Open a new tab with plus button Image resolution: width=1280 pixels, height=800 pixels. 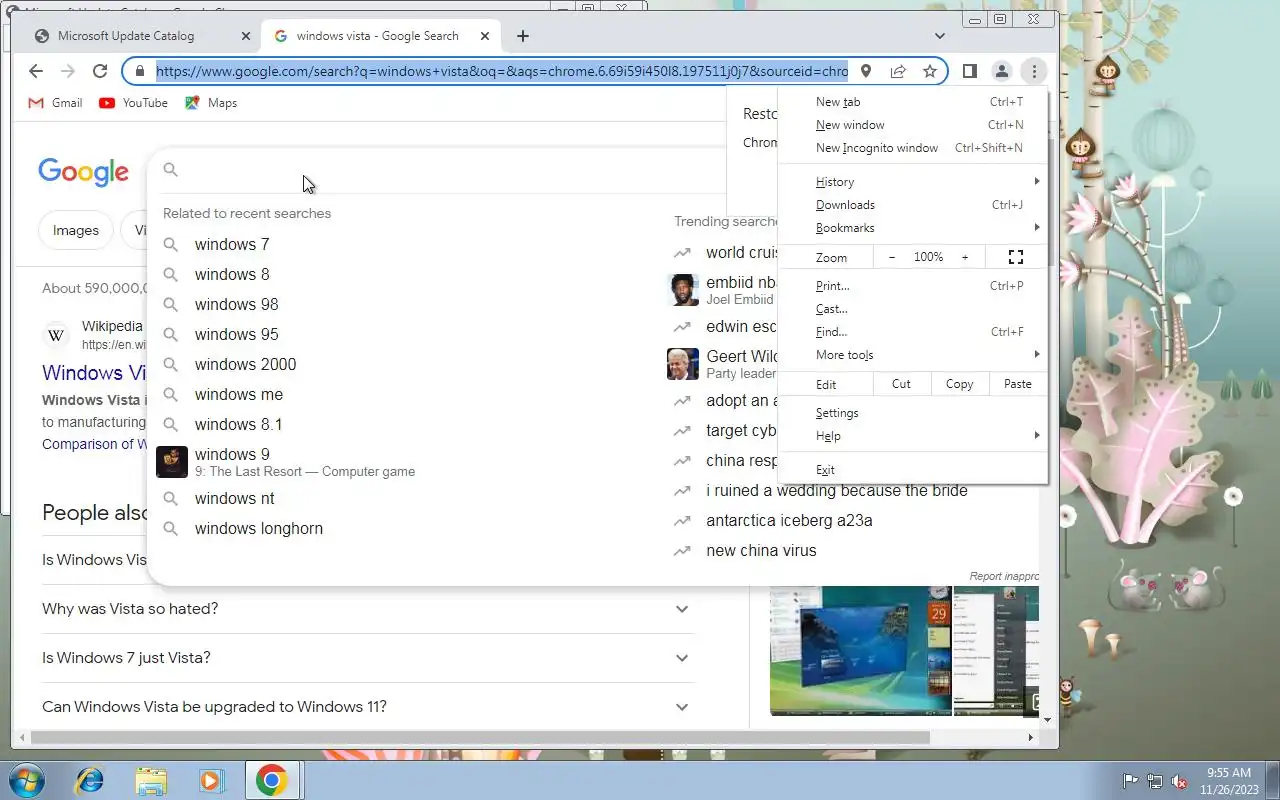point(523,36)
